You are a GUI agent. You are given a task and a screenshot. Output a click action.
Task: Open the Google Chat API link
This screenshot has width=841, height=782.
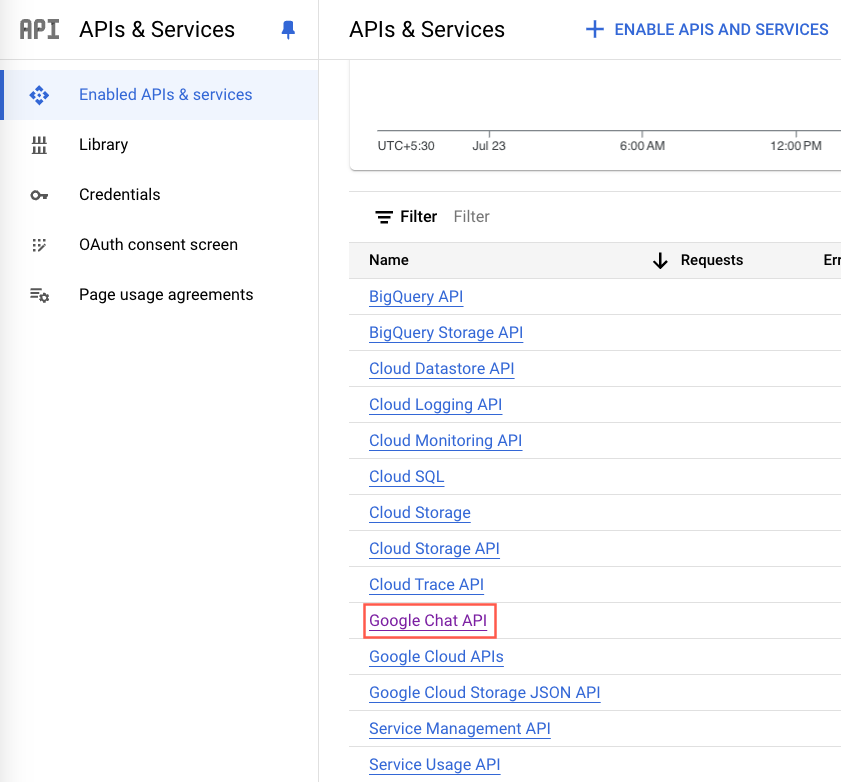coord(428,621)
